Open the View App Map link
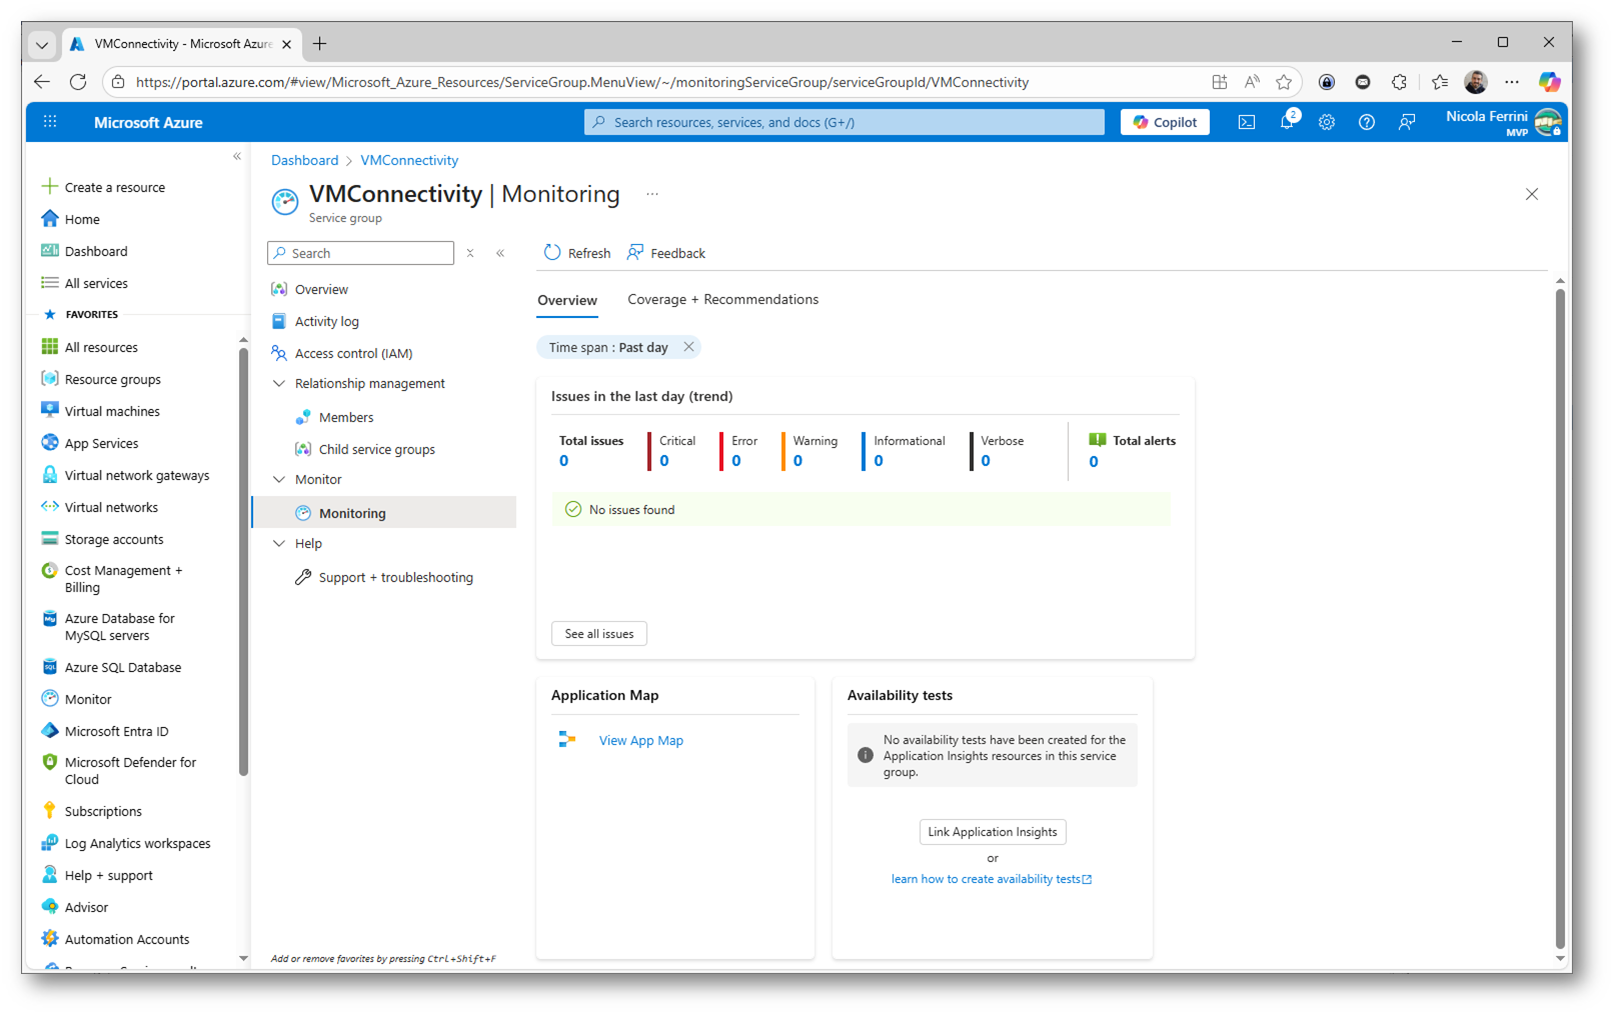 (640, 741)
